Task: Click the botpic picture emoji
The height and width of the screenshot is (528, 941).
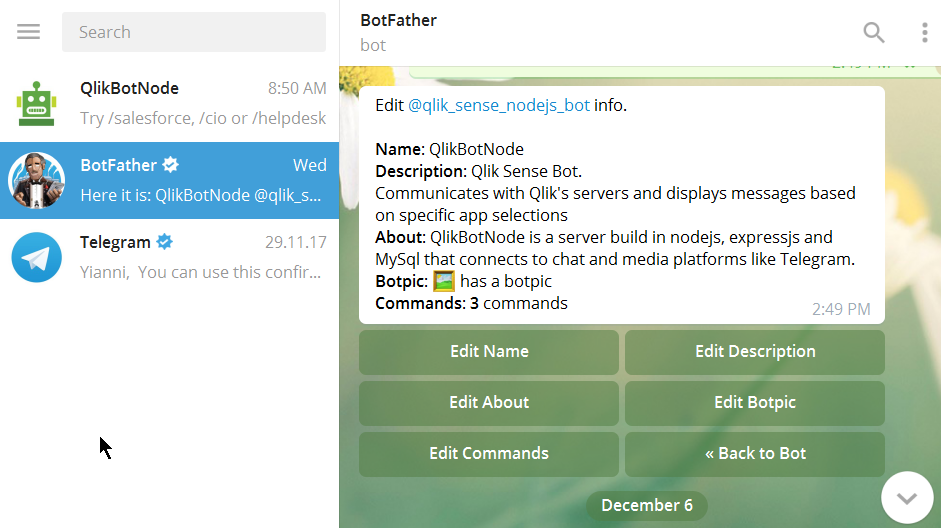Action: click(x=443, y=281)
